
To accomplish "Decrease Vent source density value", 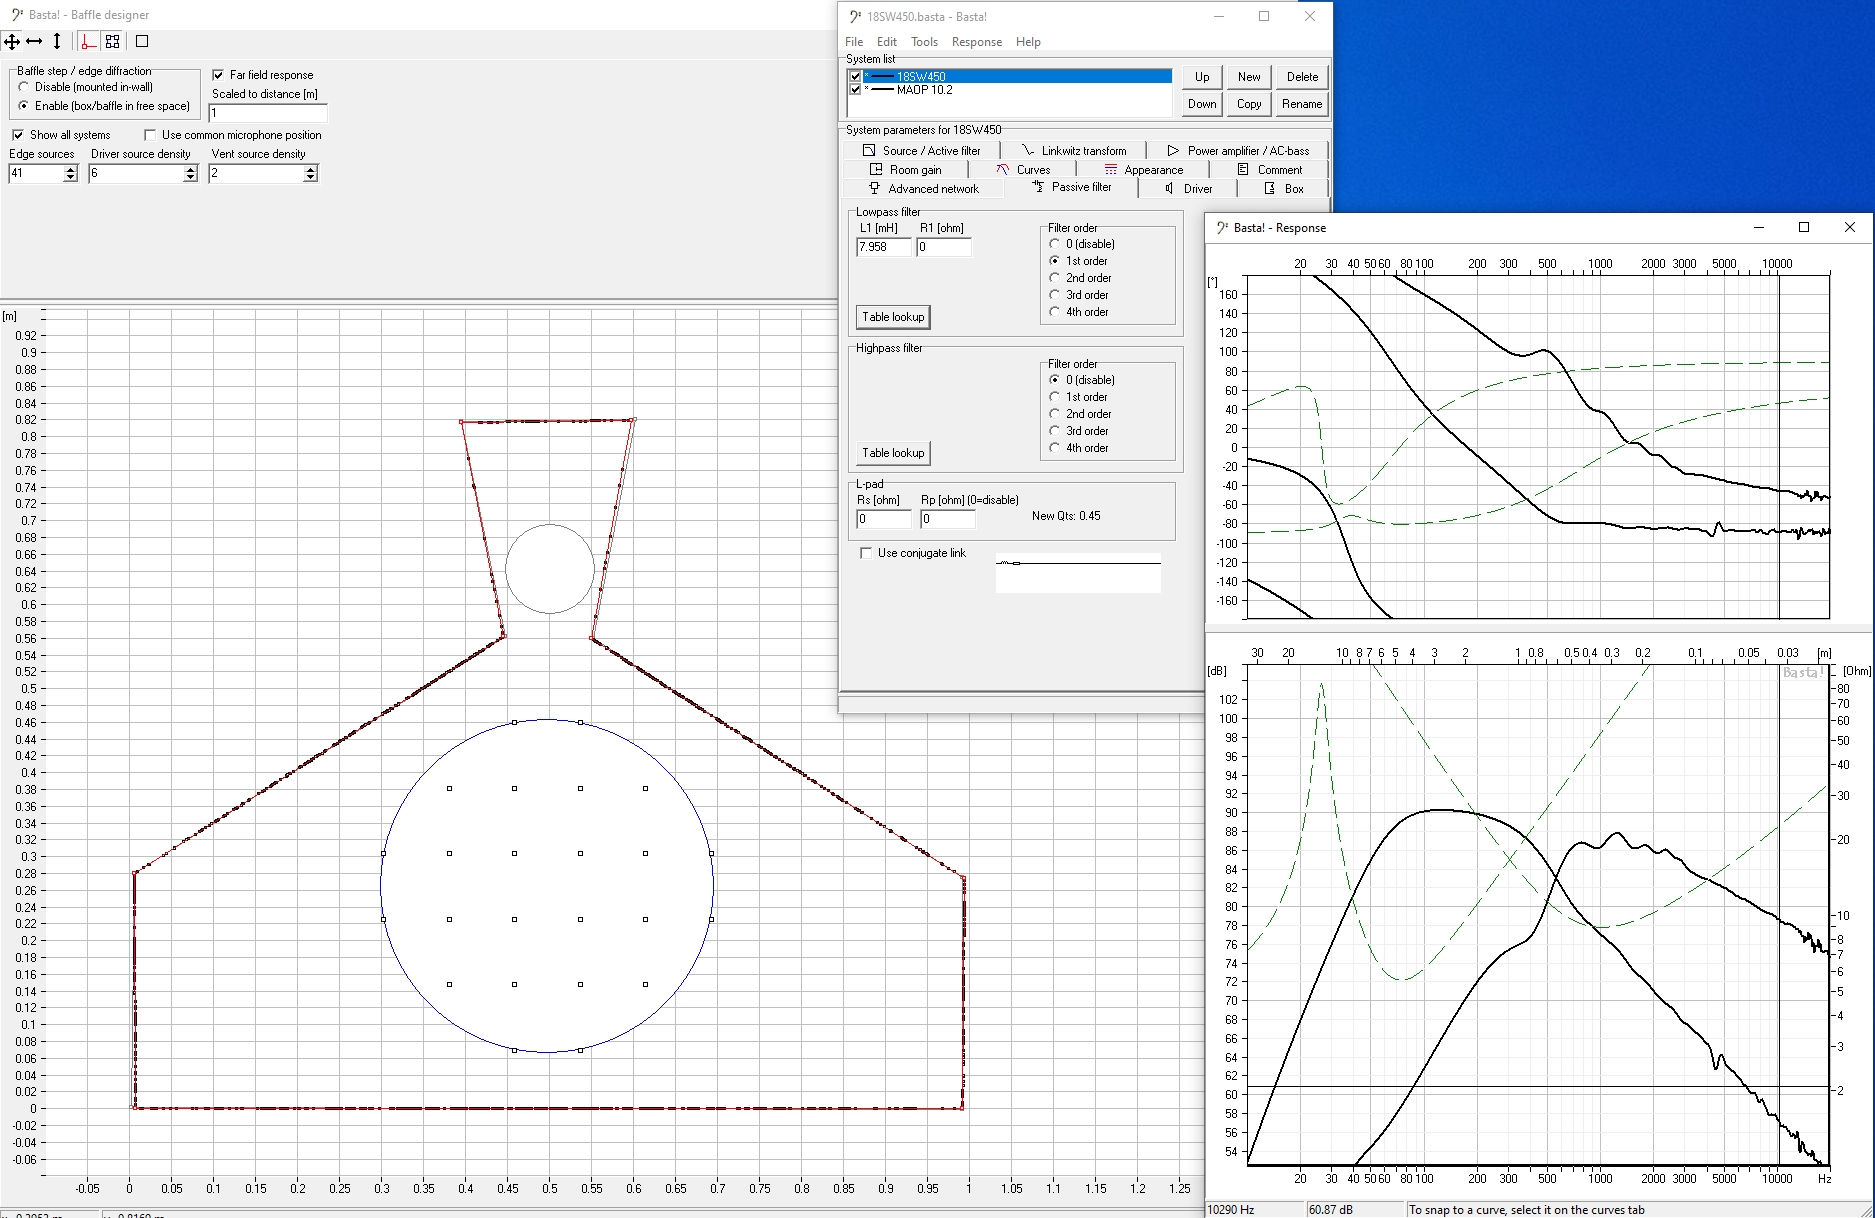I will pyautogui.click(x=311, y=178).
